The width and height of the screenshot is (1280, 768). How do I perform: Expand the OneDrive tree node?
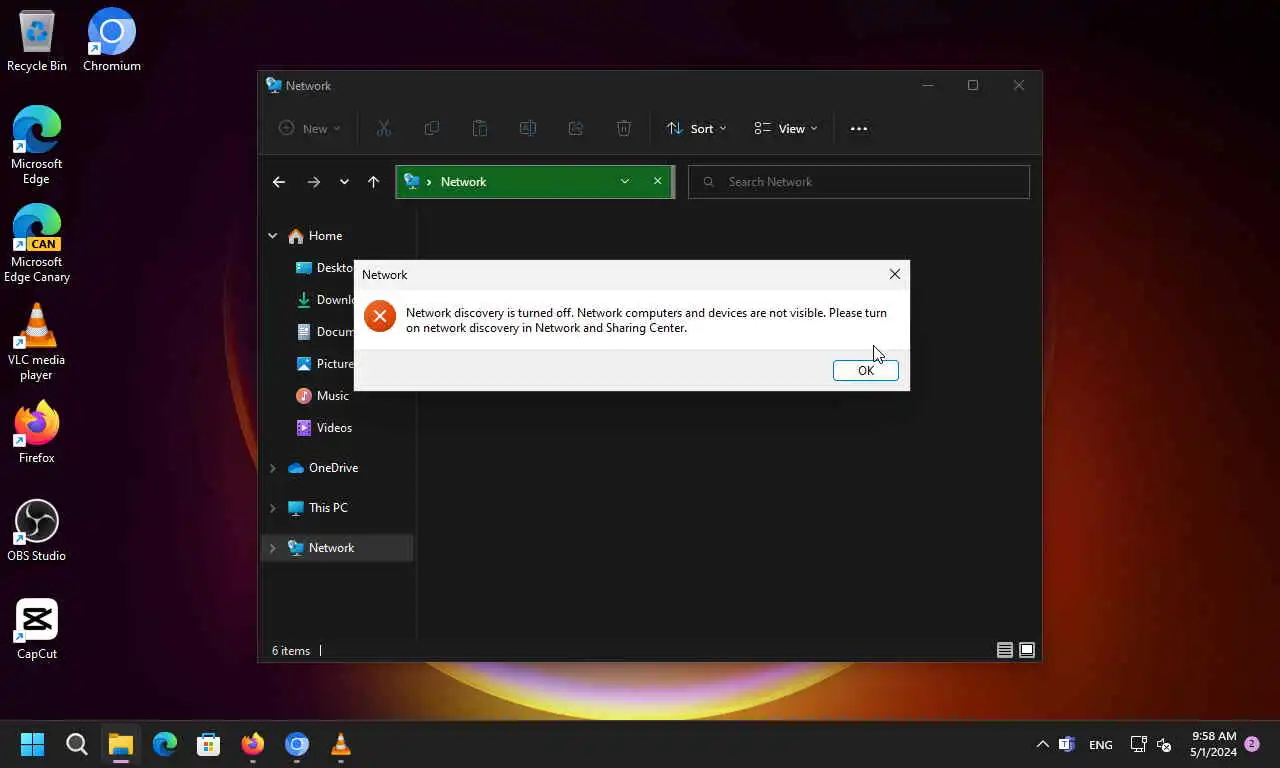pos(272,468)
